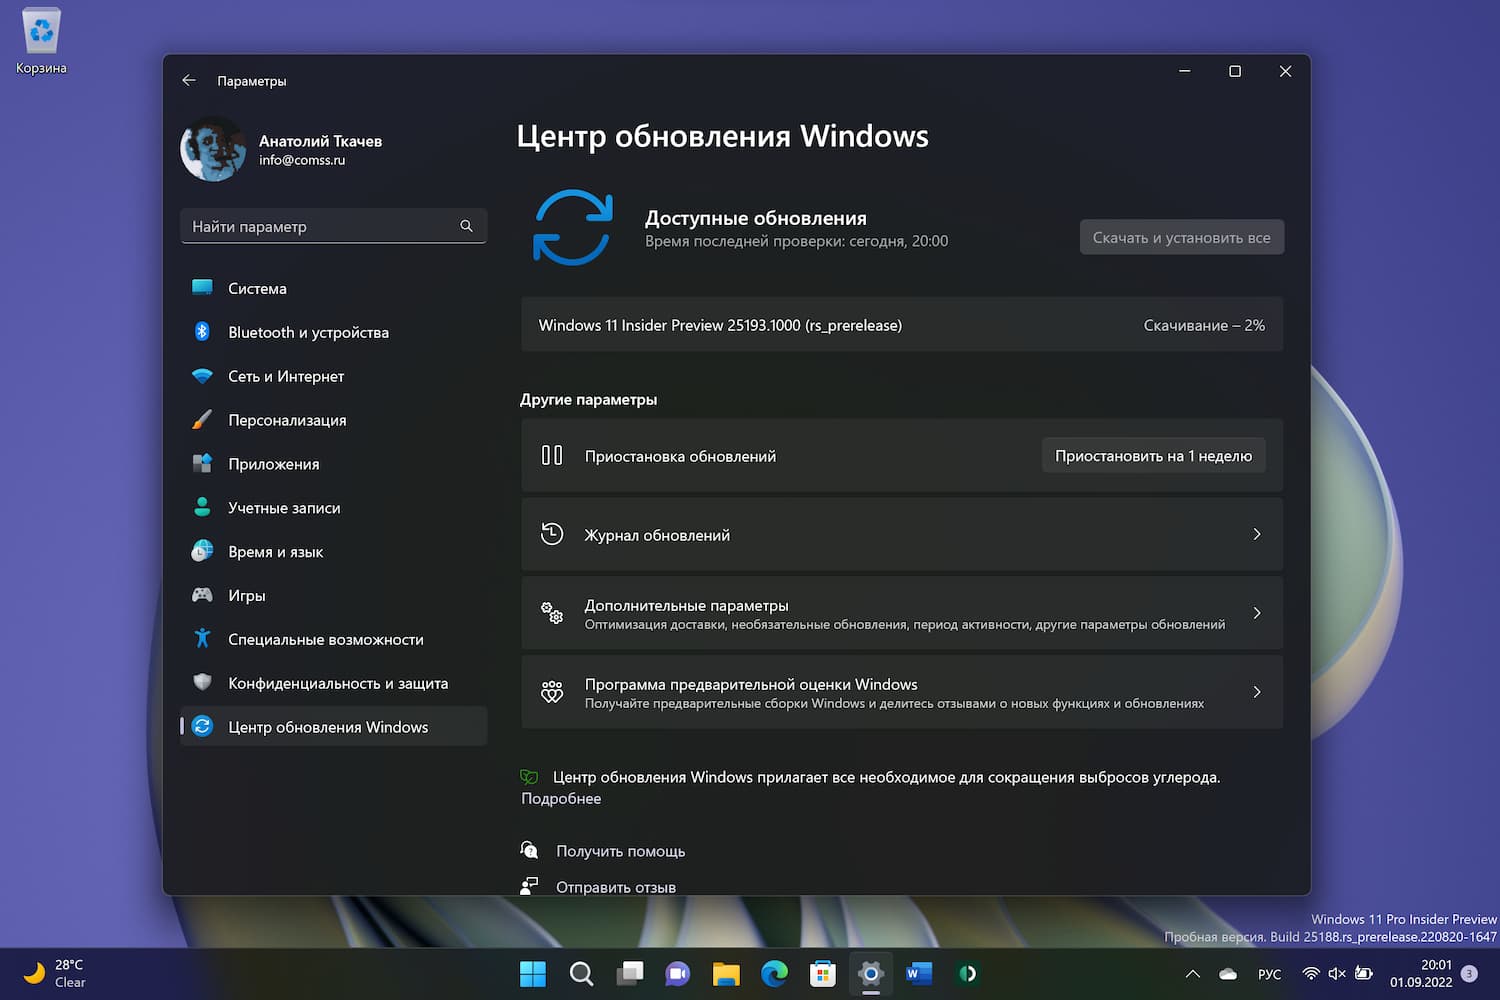Click the Отправить отзыв link
1500x1000 pixels.
coord(616,887)
